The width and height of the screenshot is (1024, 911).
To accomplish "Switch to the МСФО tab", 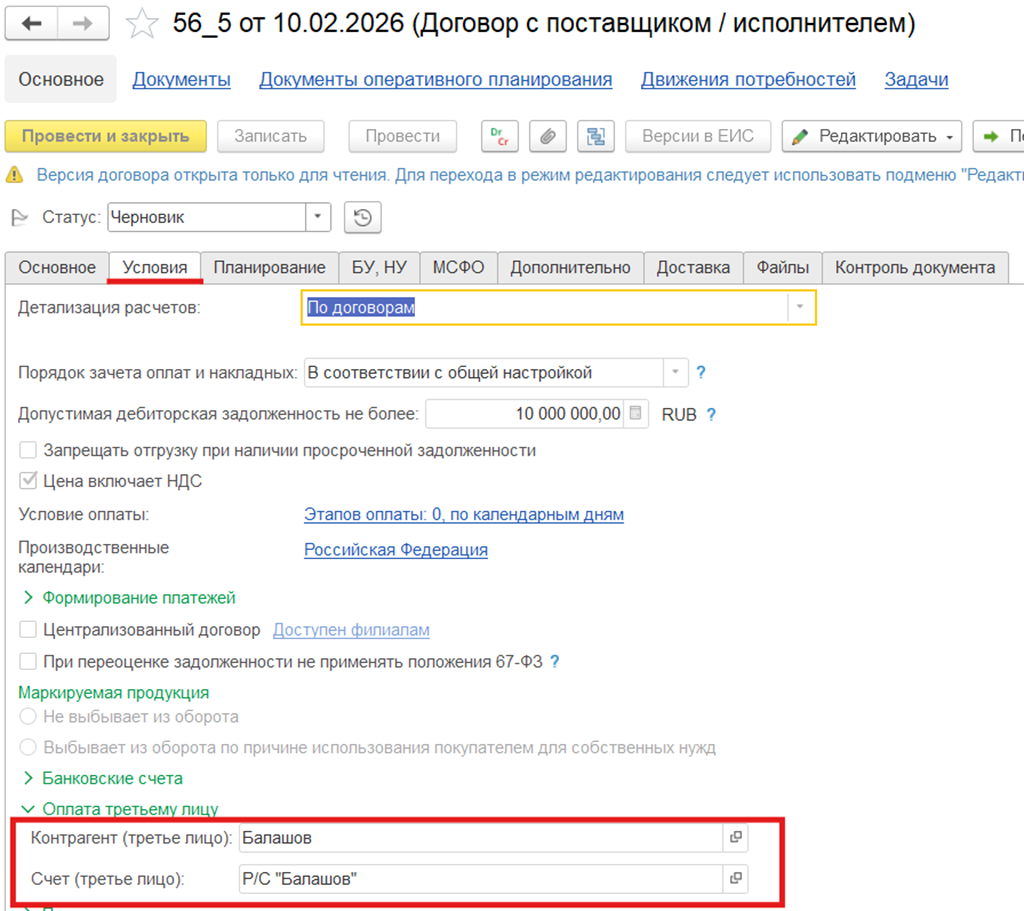I will pos(458,267).
